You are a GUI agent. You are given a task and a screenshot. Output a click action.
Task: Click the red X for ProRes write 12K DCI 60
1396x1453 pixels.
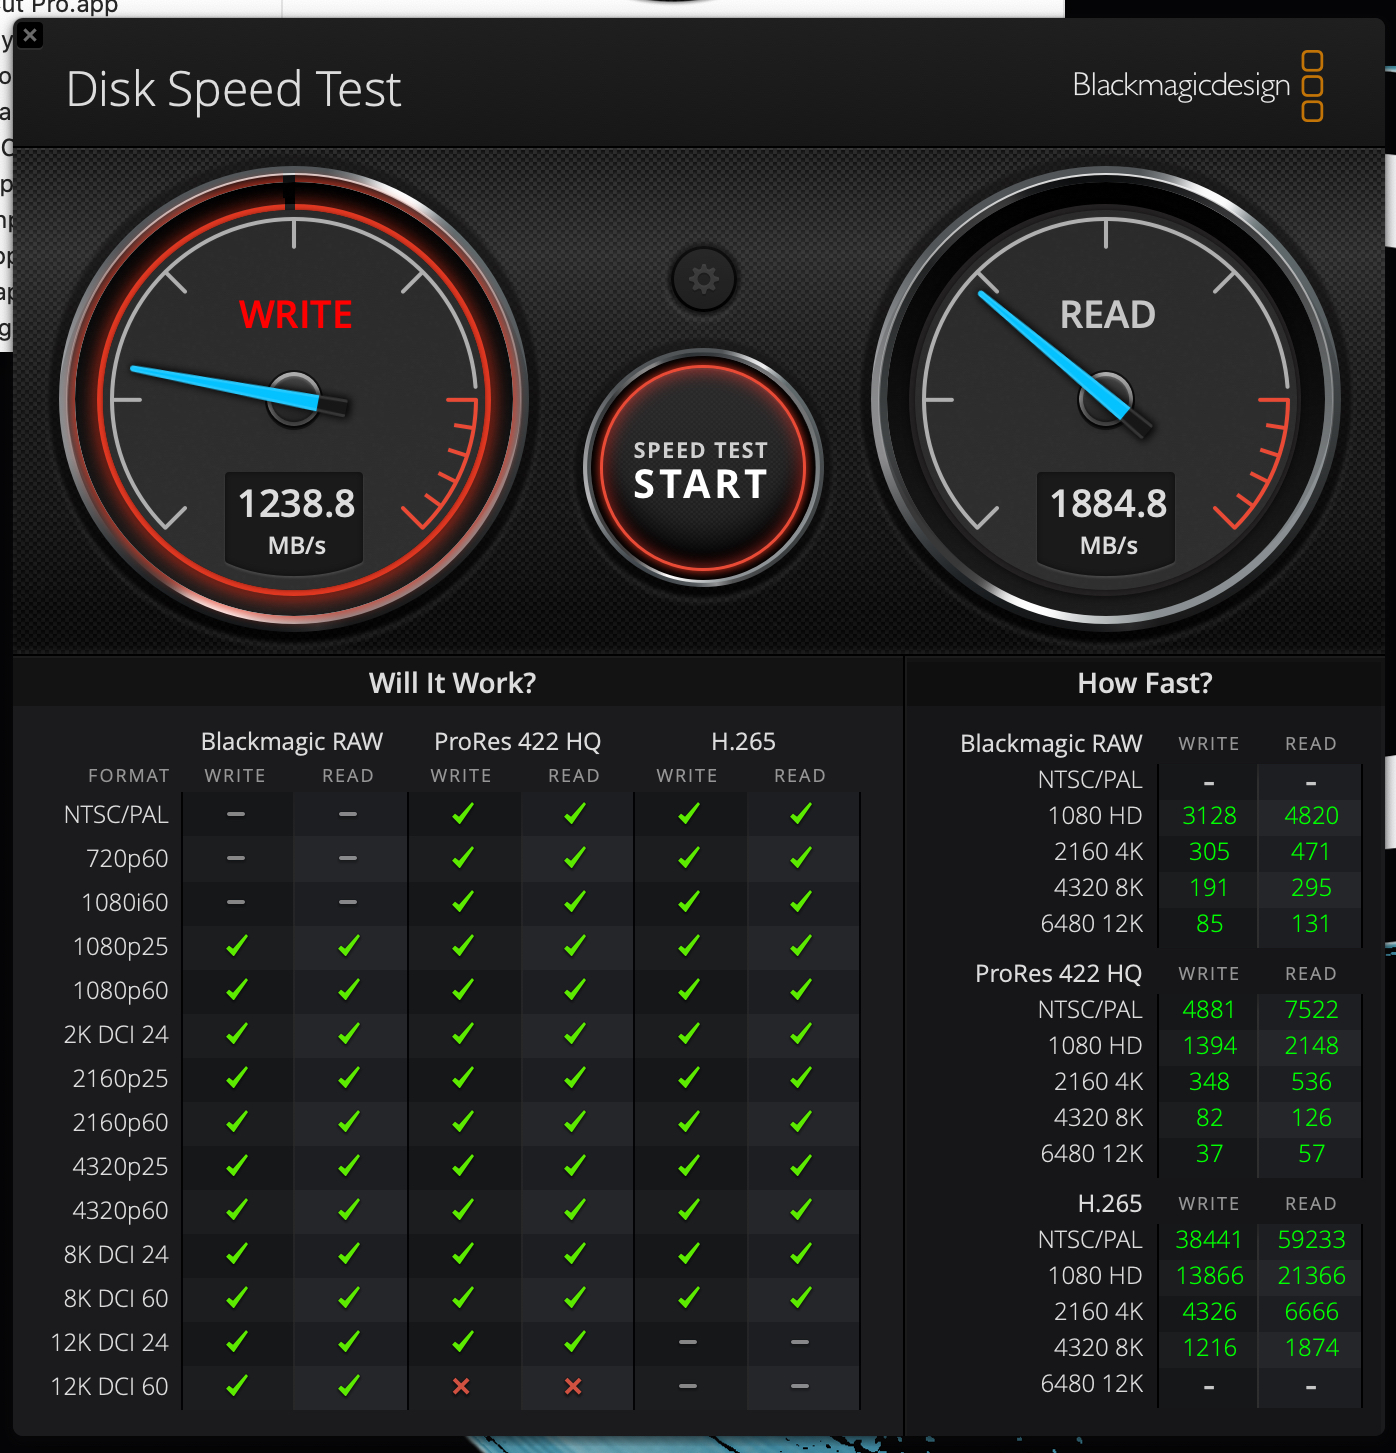pyautogui.click(x=461, y=1386)
